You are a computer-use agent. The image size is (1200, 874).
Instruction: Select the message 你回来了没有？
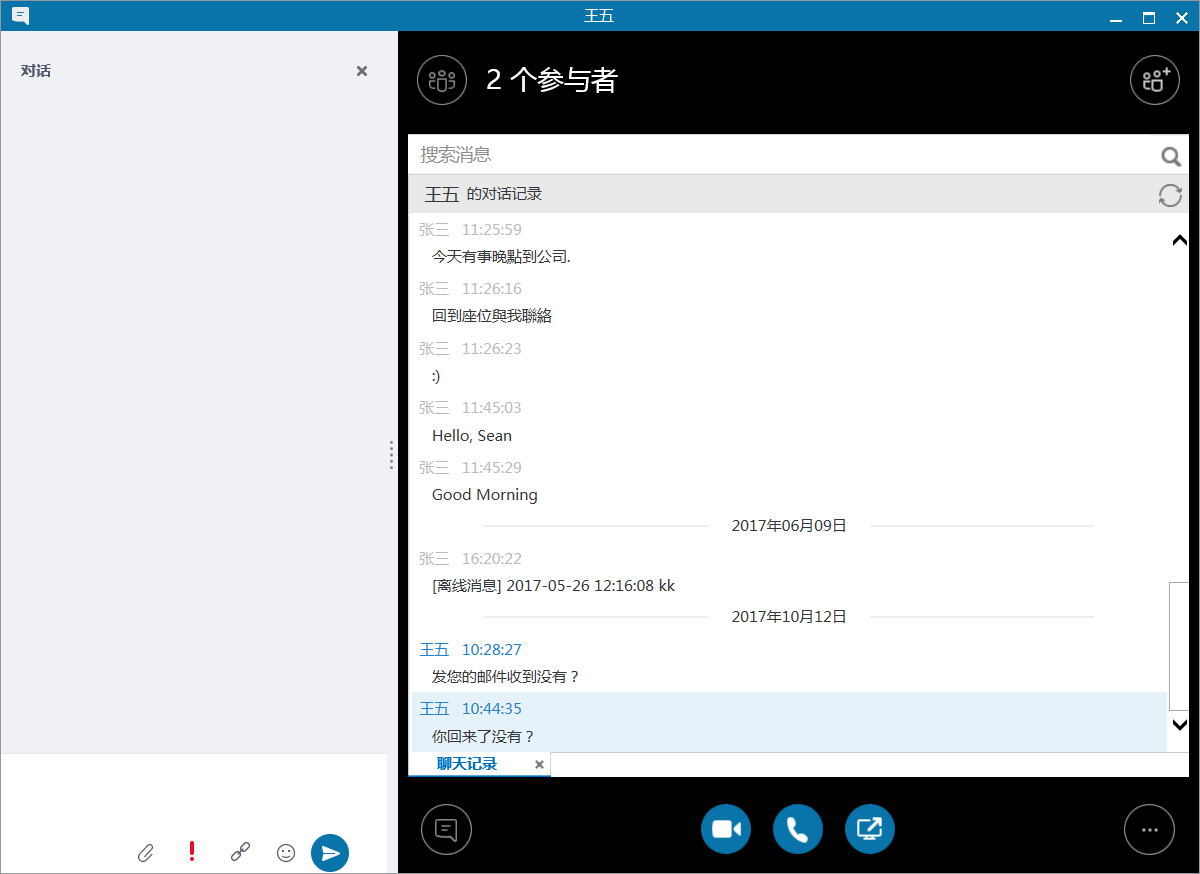pos(484,737)
